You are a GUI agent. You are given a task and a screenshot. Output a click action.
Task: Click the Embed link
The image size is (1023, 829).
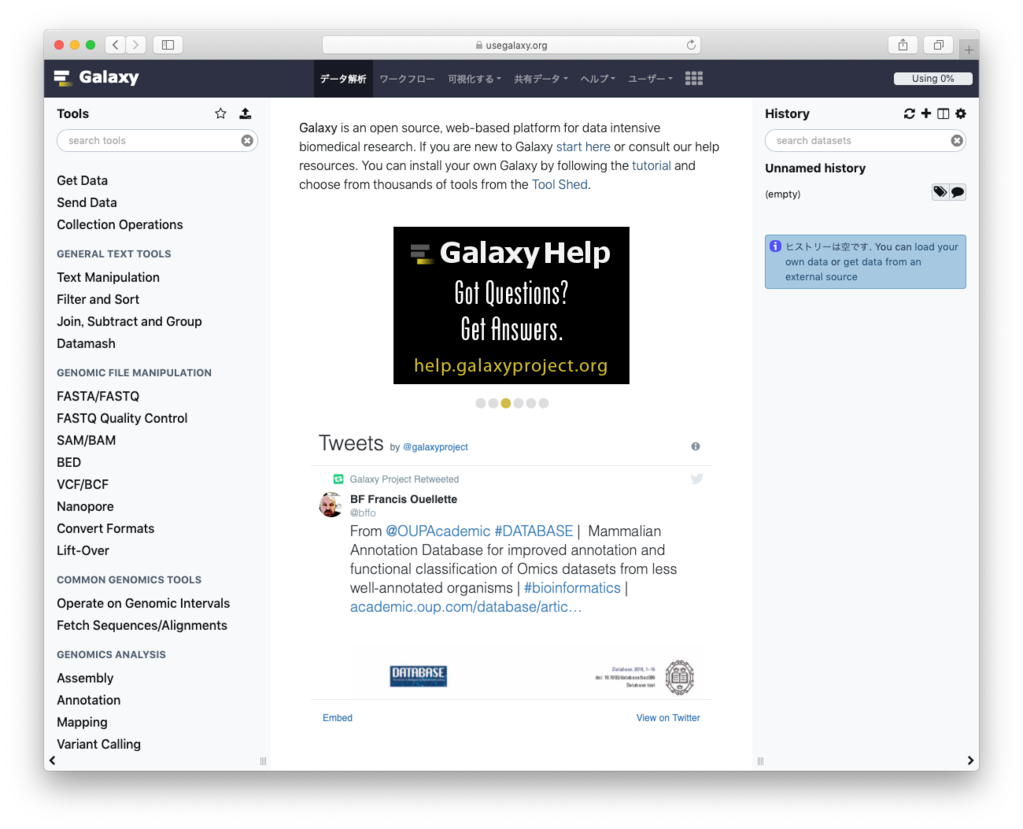pos(337,717)
